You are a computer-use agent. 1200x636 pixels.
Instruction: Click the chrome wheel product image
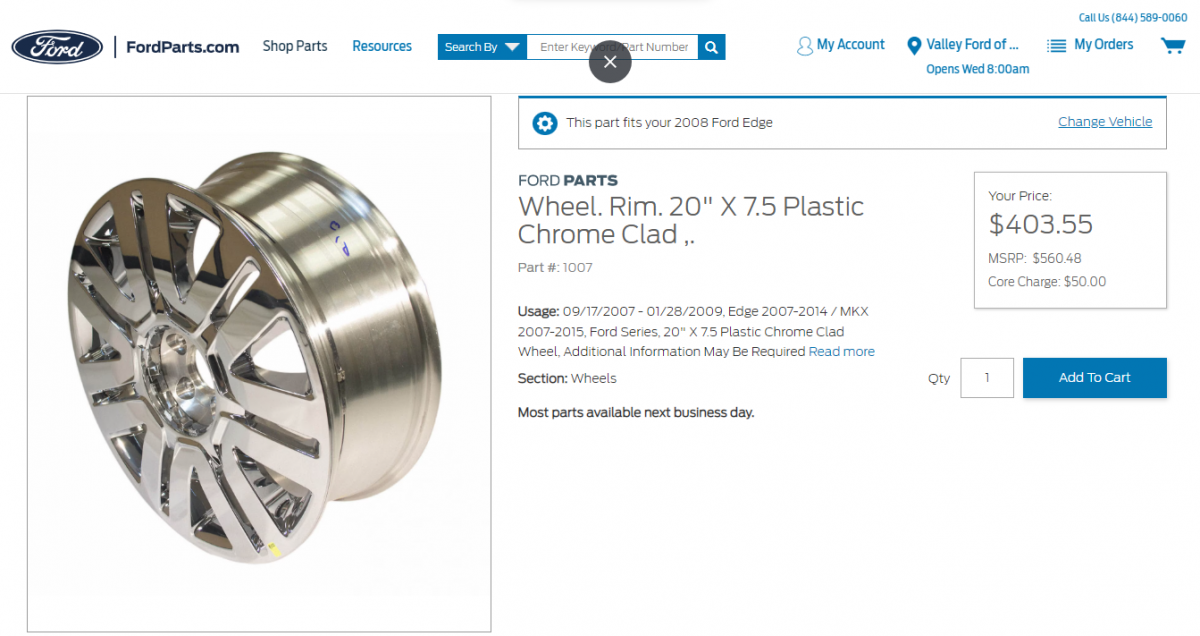(x=259, y=364)
